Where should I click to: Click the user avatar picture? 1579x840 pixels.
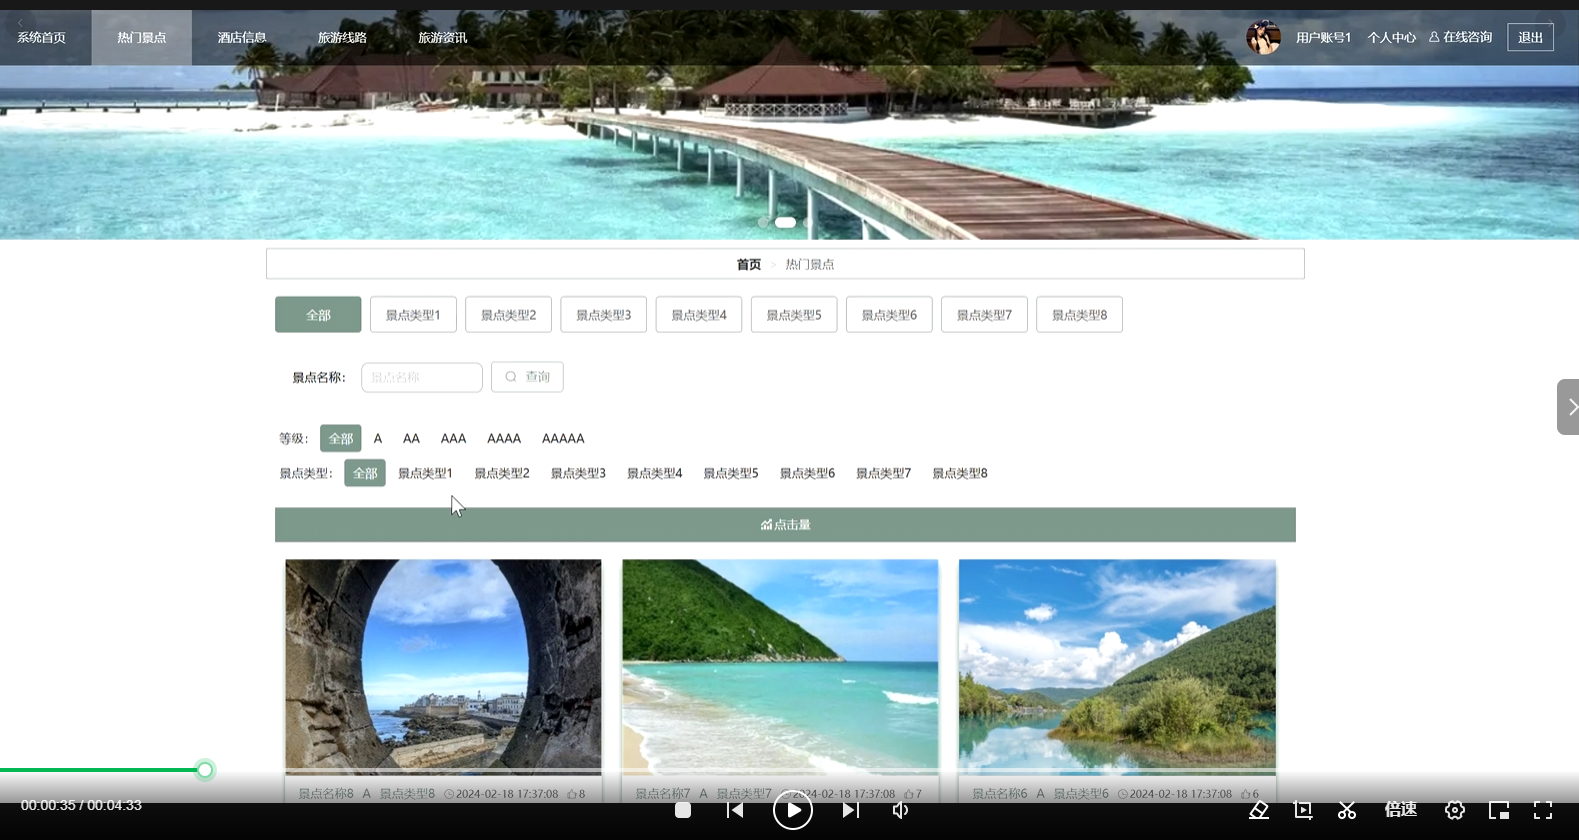click(1263, 37)
